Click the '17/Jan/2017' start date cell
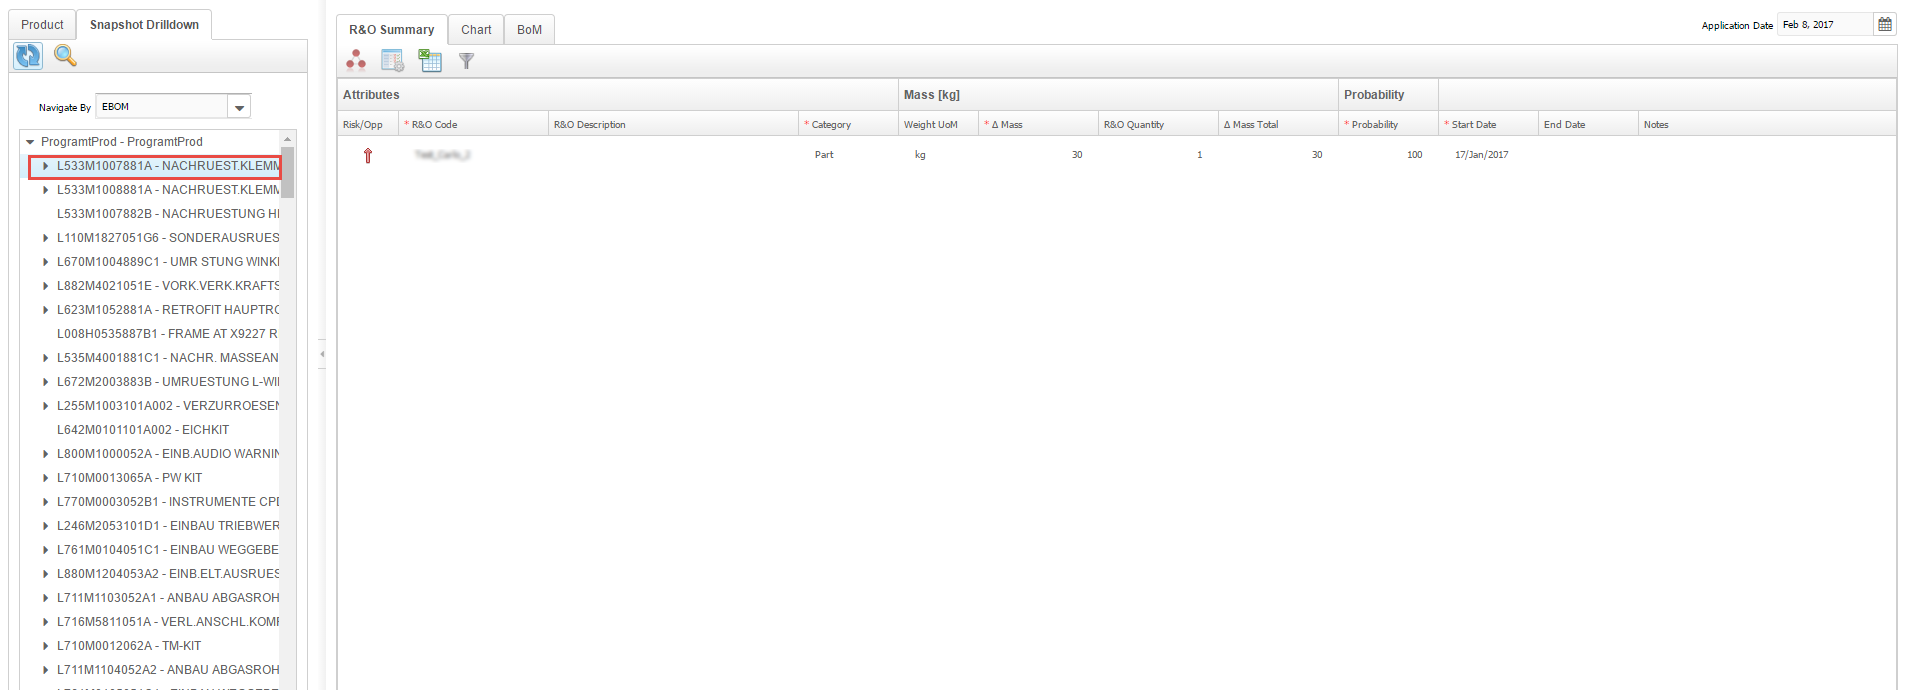 (x=1482, y=155)
